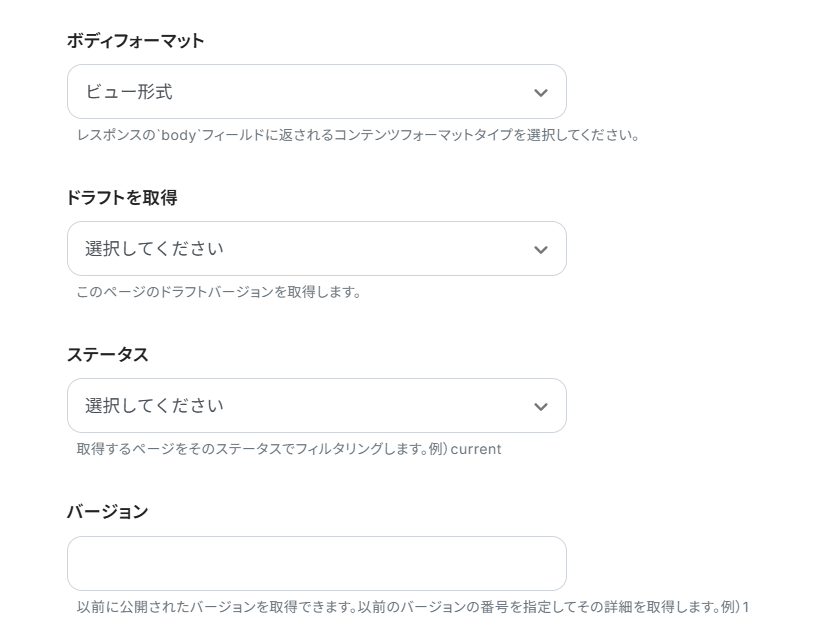
Task: Focus the バージョン text input
Action: pos(317,563)
